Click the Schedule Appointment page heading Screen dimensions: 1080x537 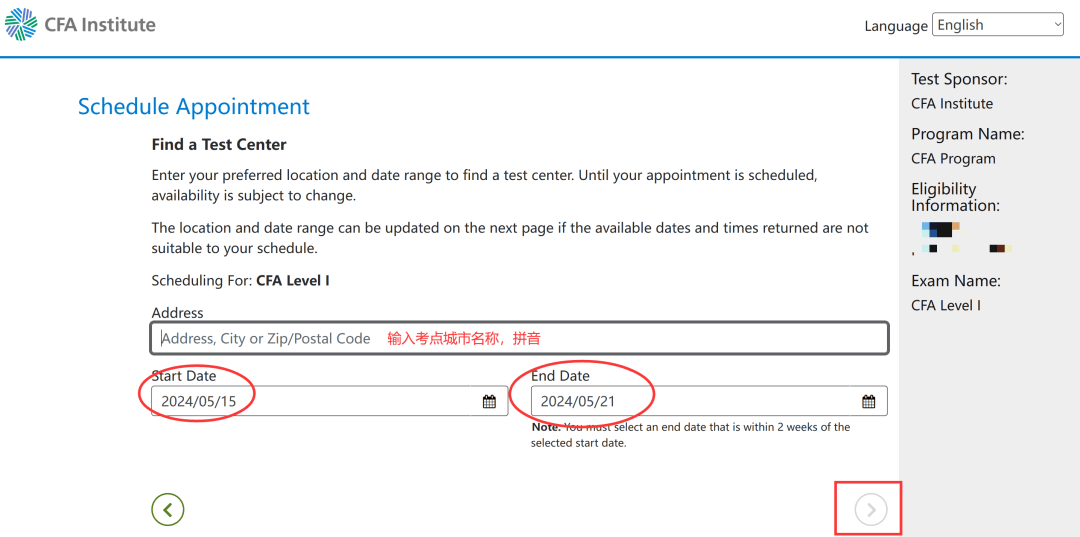point(194,107)
